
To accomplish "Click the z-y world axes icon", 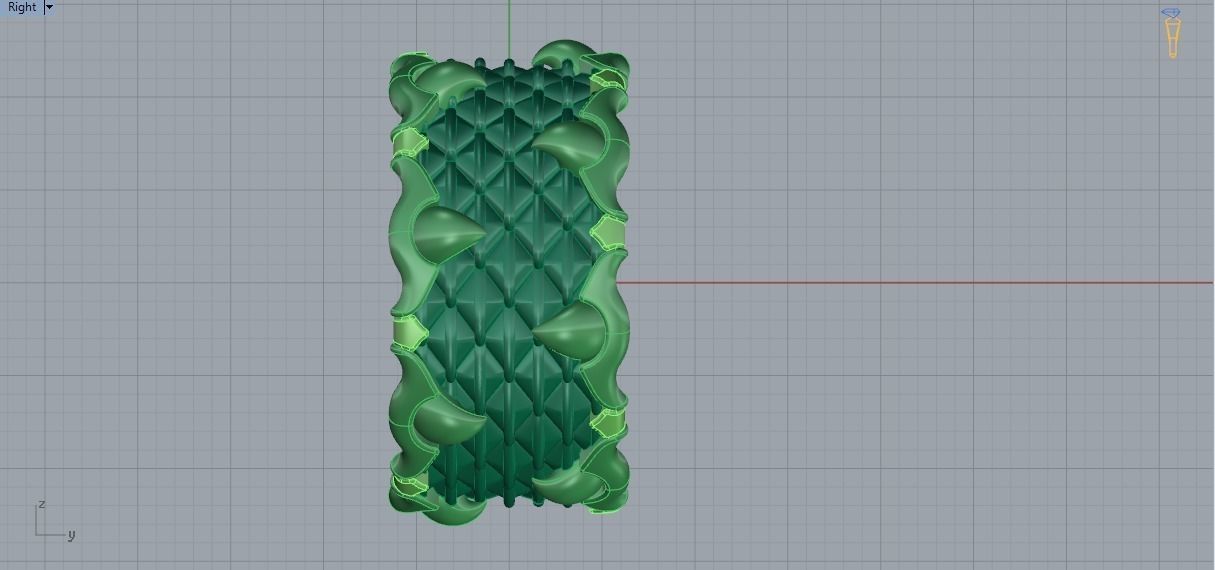I will [x=55, y=521].
